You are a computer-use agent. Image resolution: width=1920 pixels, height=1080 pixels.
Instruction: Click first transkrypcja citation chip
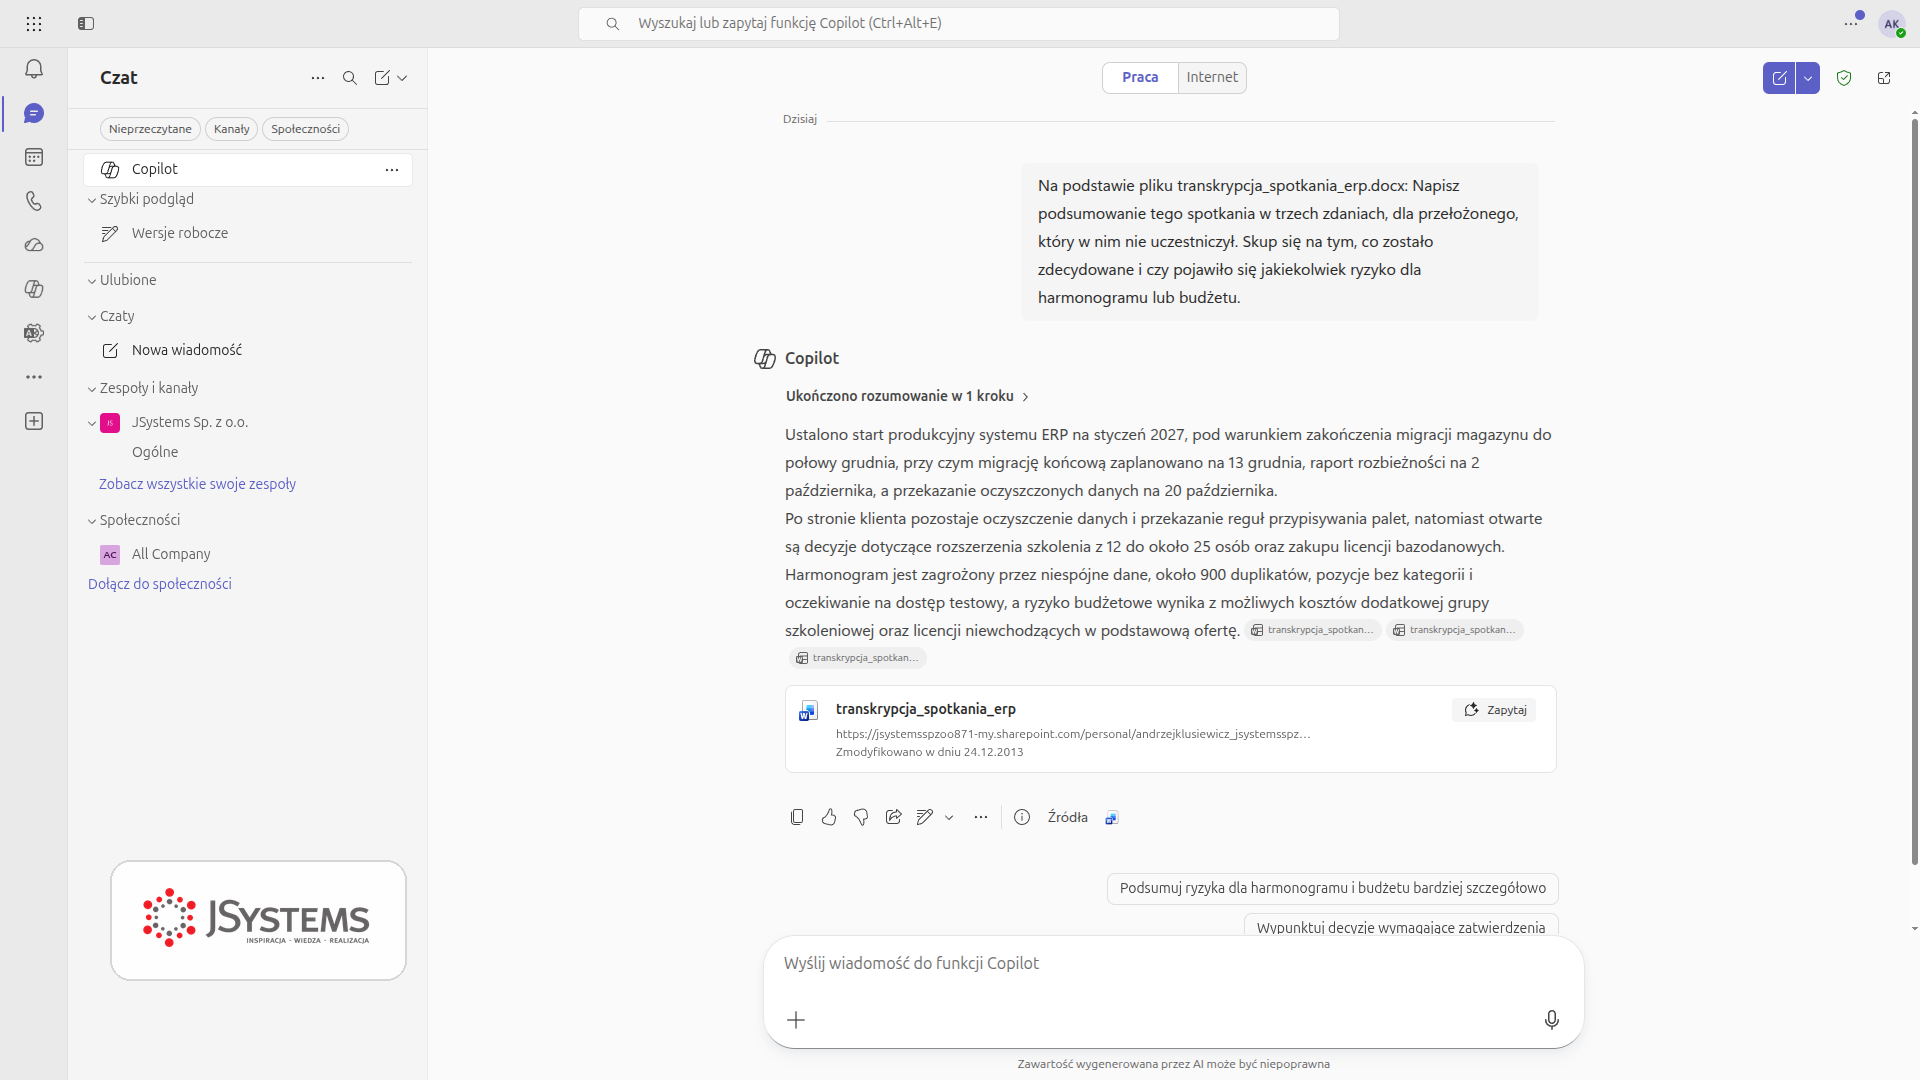[x=1313, y=630]
